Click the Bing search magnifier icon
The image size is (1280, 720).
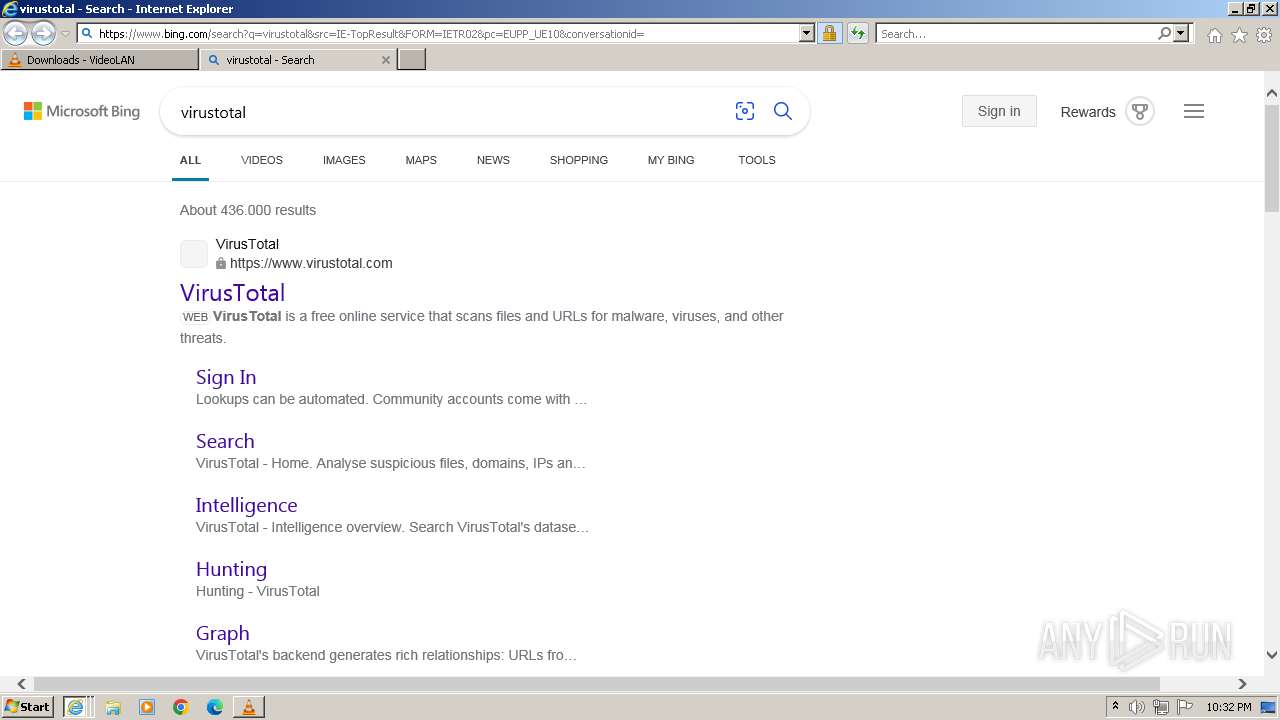[x=783, y=111]
